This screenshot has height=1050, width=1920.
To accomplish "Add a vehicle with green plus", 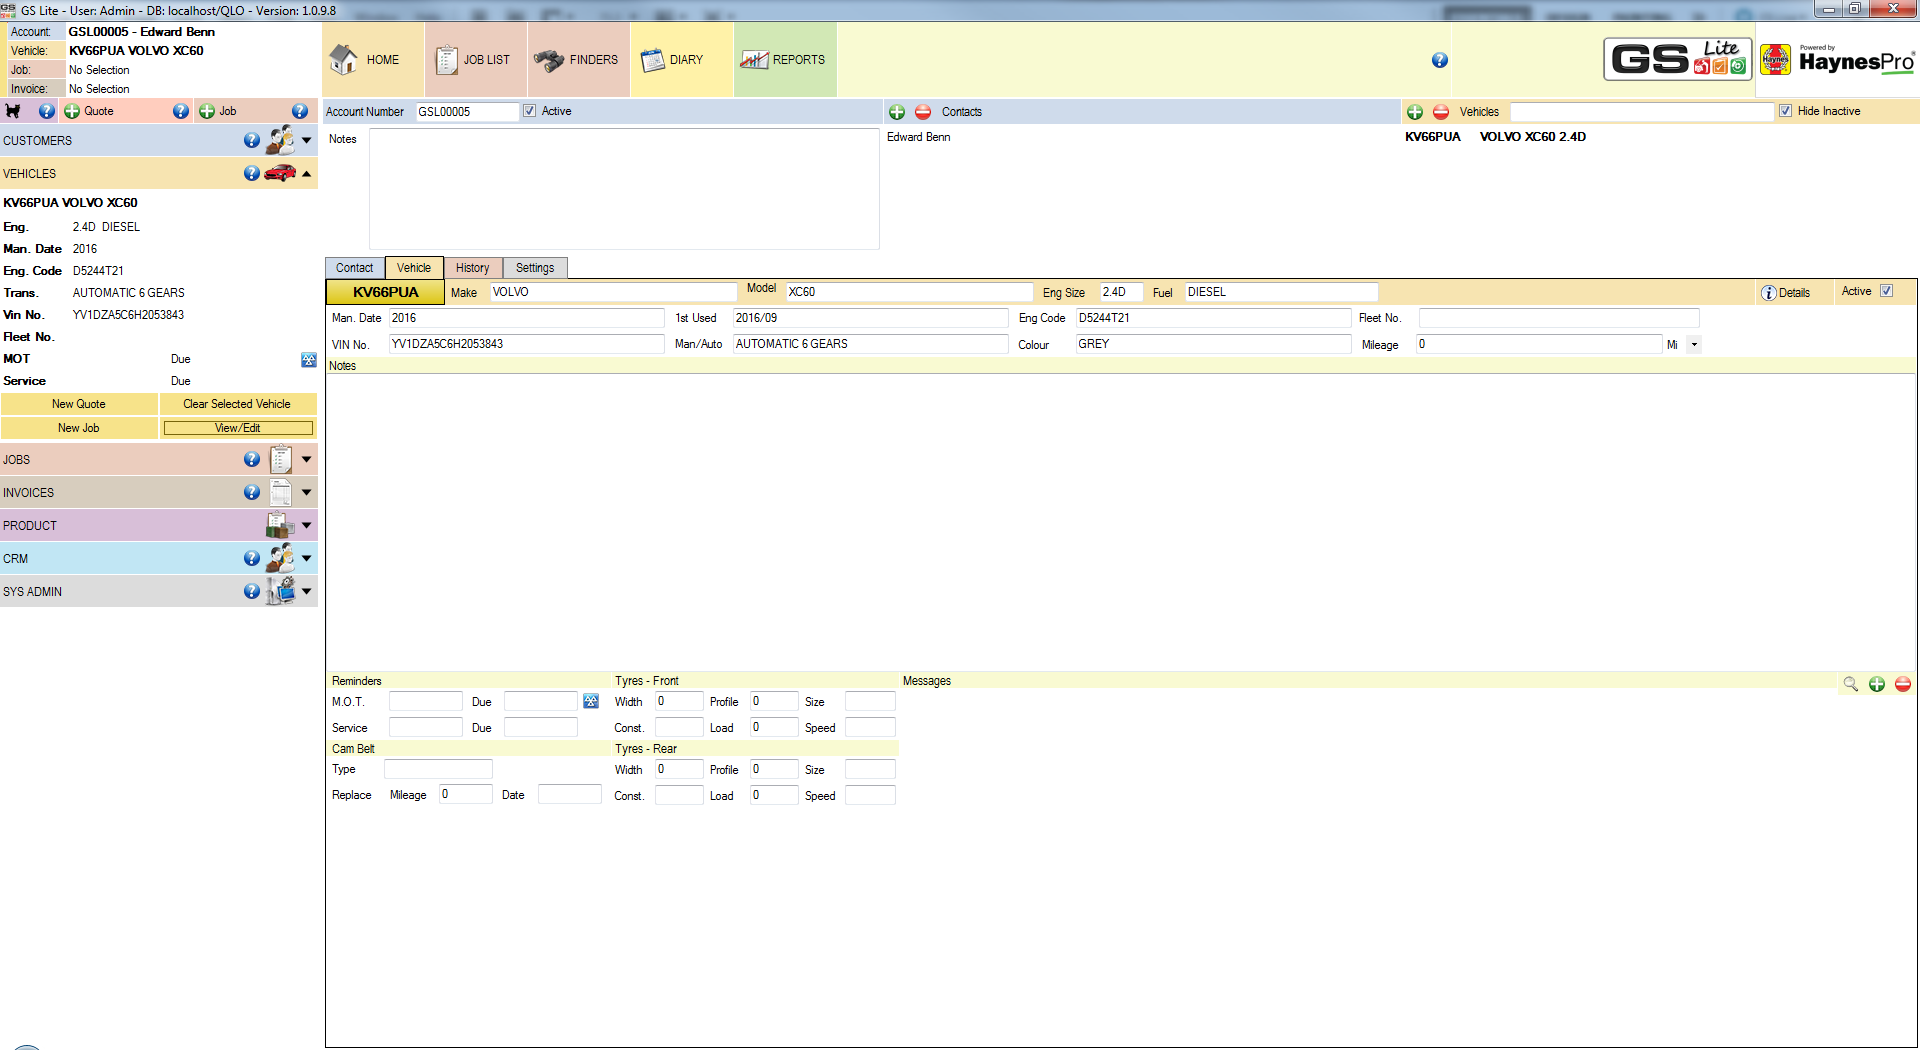I will click(1415, 112).
